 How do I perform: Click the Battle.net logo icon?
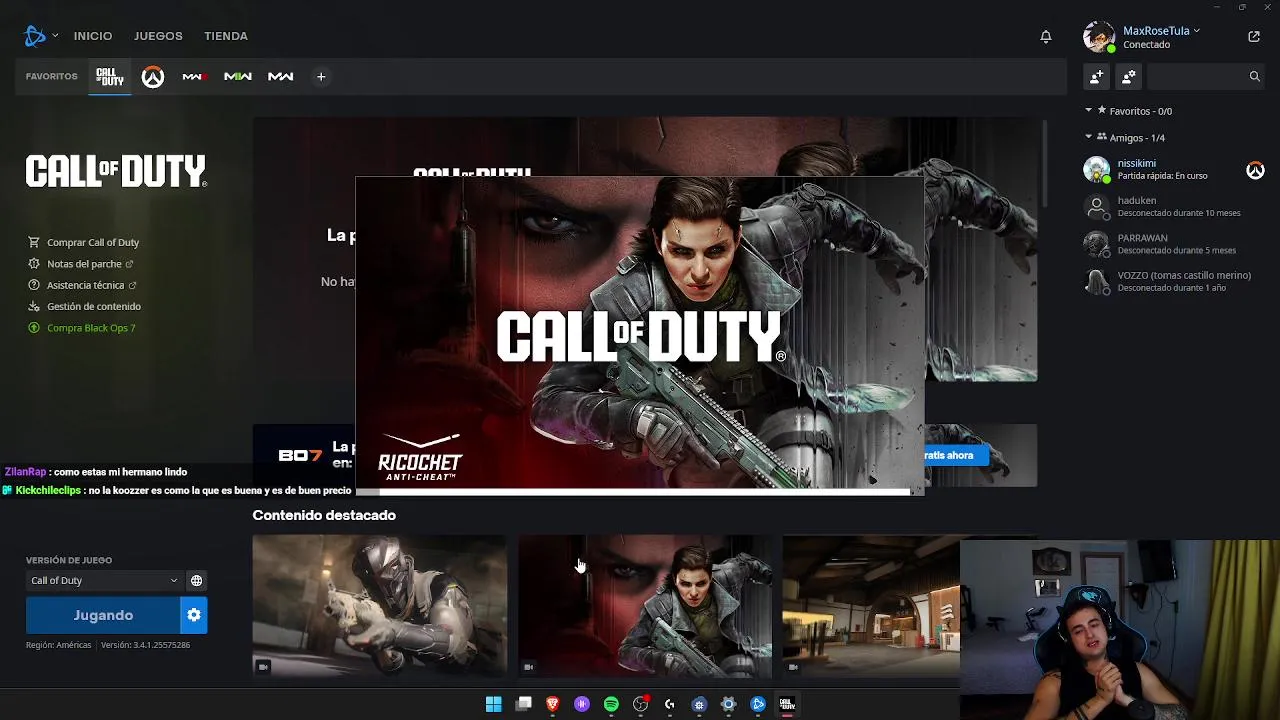tap(35, 36)
